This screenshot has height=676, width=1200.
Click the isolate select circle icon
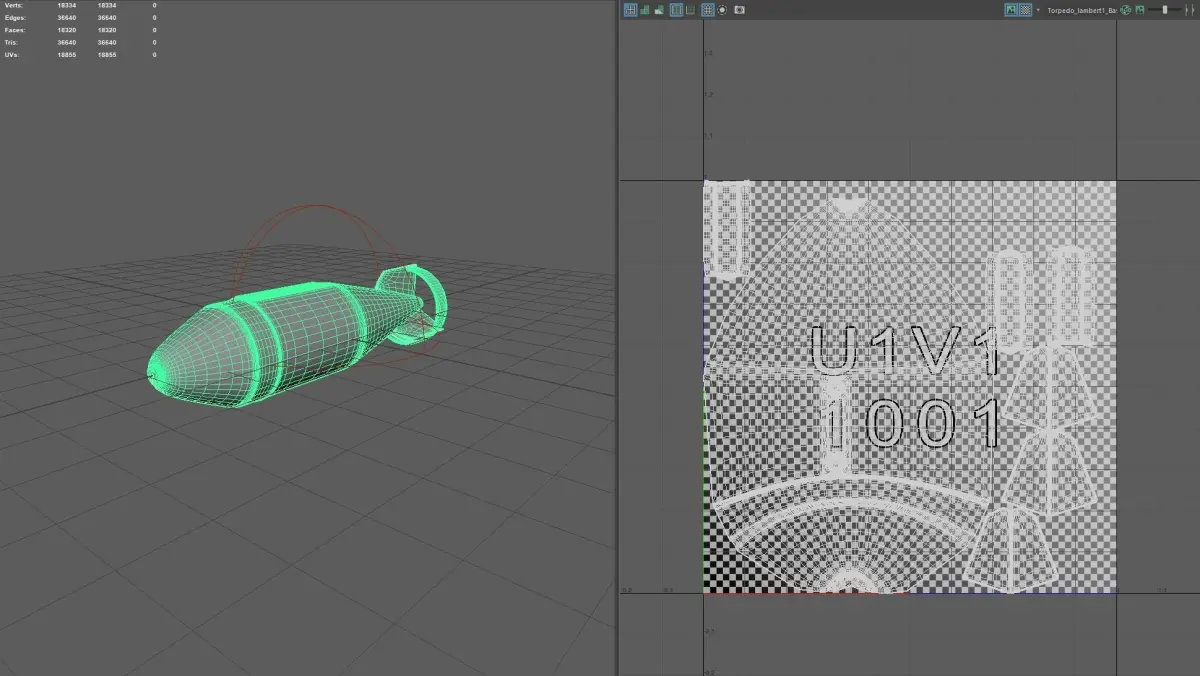point(722,10)
